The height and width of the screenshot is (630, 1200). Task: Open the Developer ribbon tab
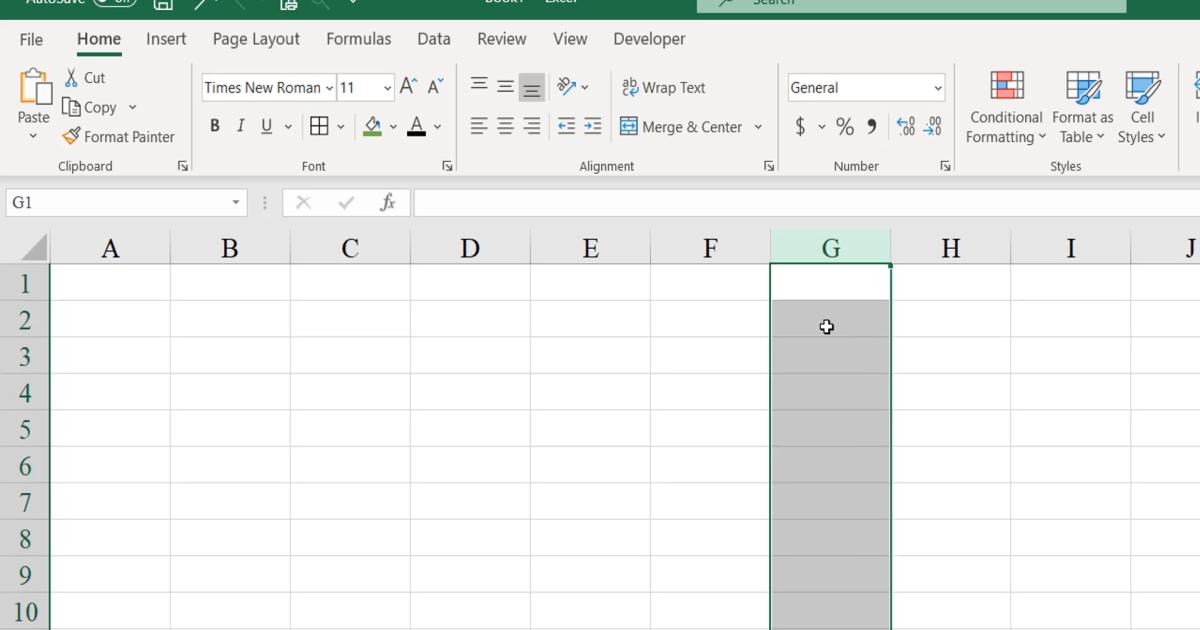pos(648,39)
